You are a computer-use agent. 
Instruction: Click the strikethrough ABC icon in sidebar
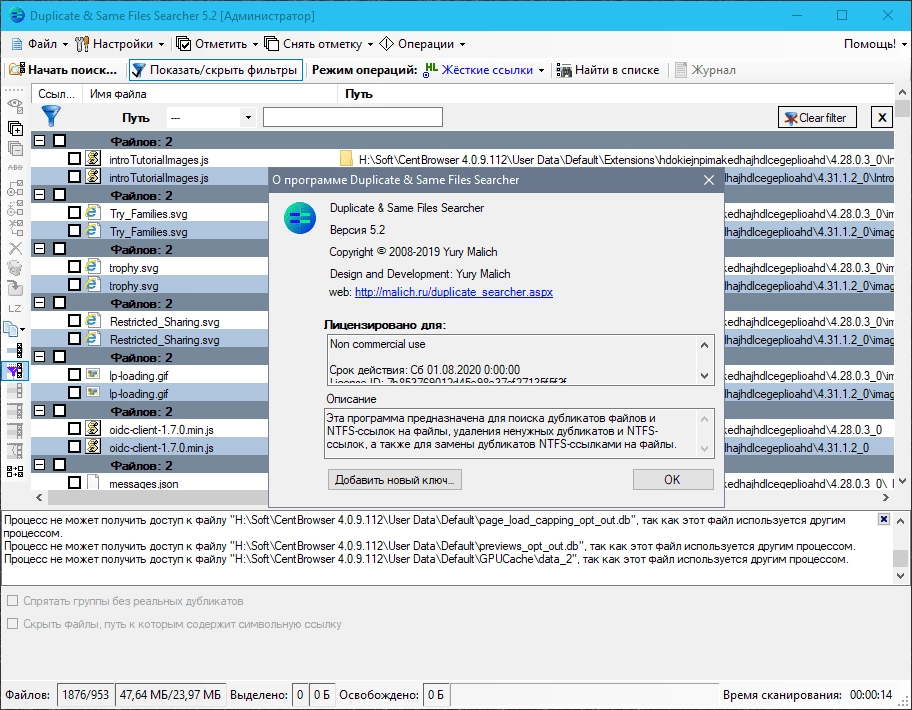[15, 167]
